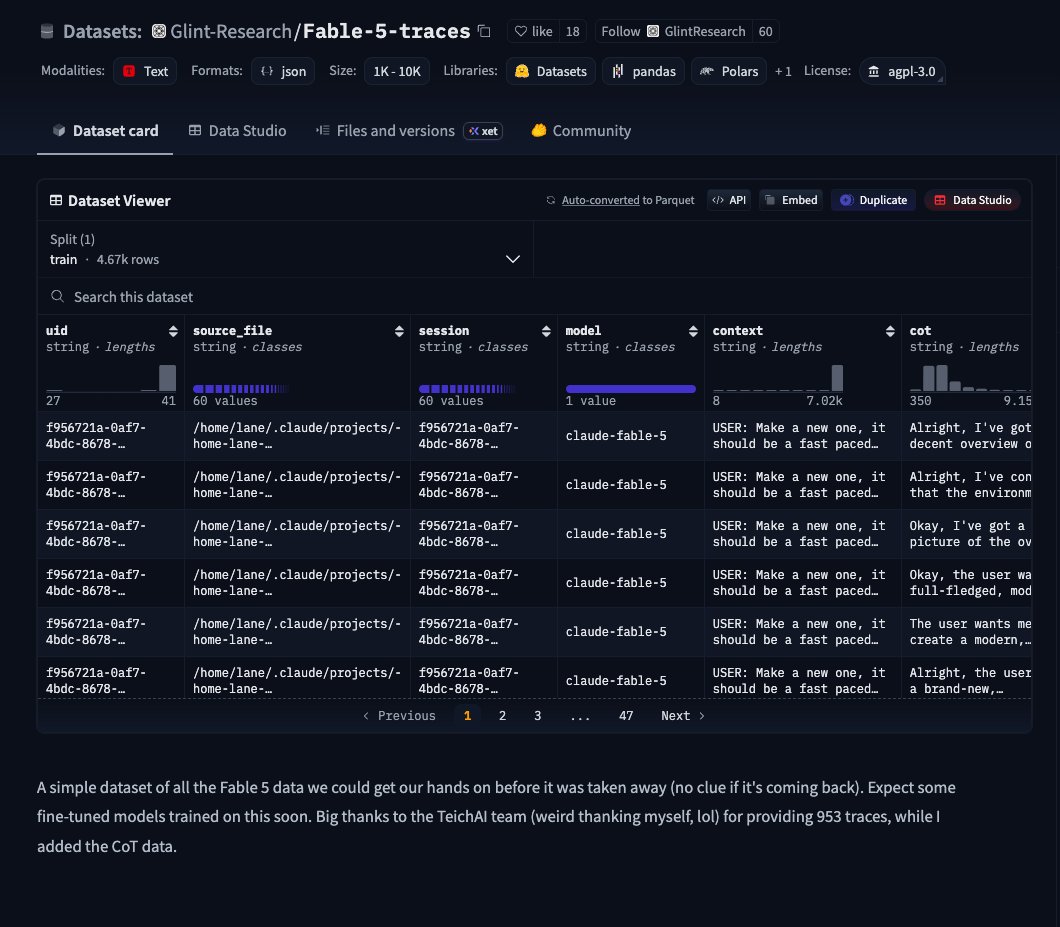Viewport: 1060px width, 927px height.
Task: Click the '4.67k rows' text
Action: click(128, 260)
